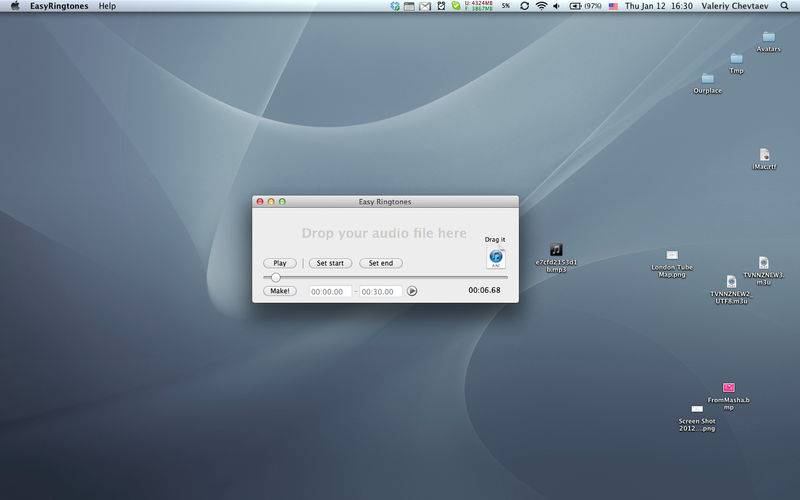Click the Drag it AAC file icon

tap(495, 257)
